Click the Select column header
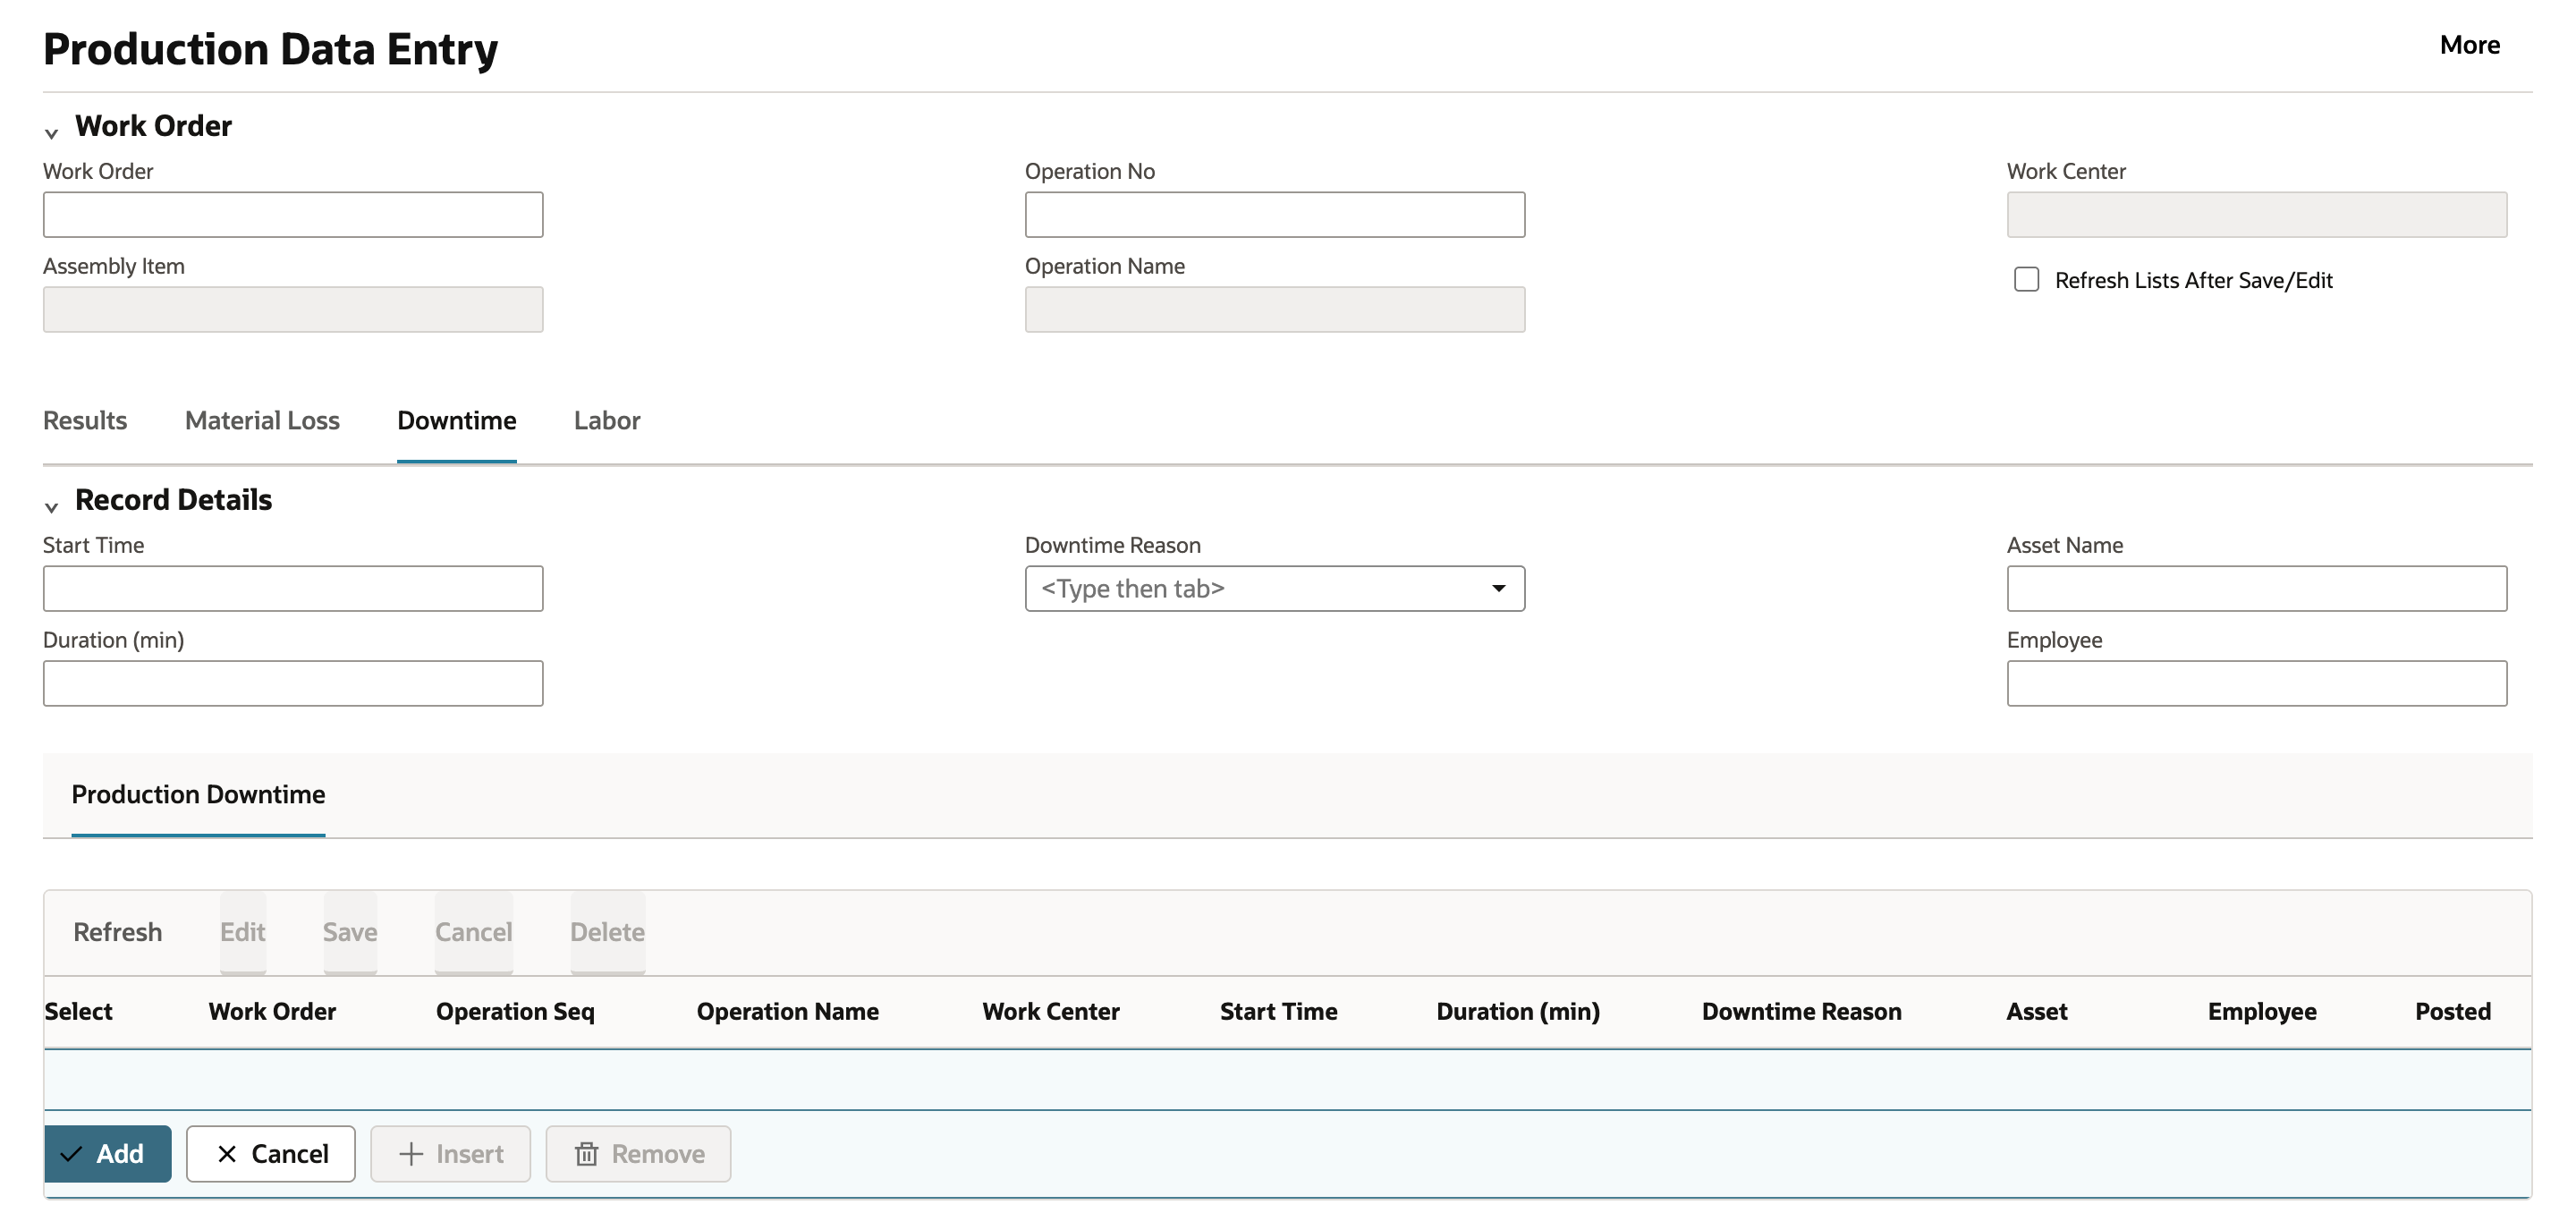 (78, 1011)
